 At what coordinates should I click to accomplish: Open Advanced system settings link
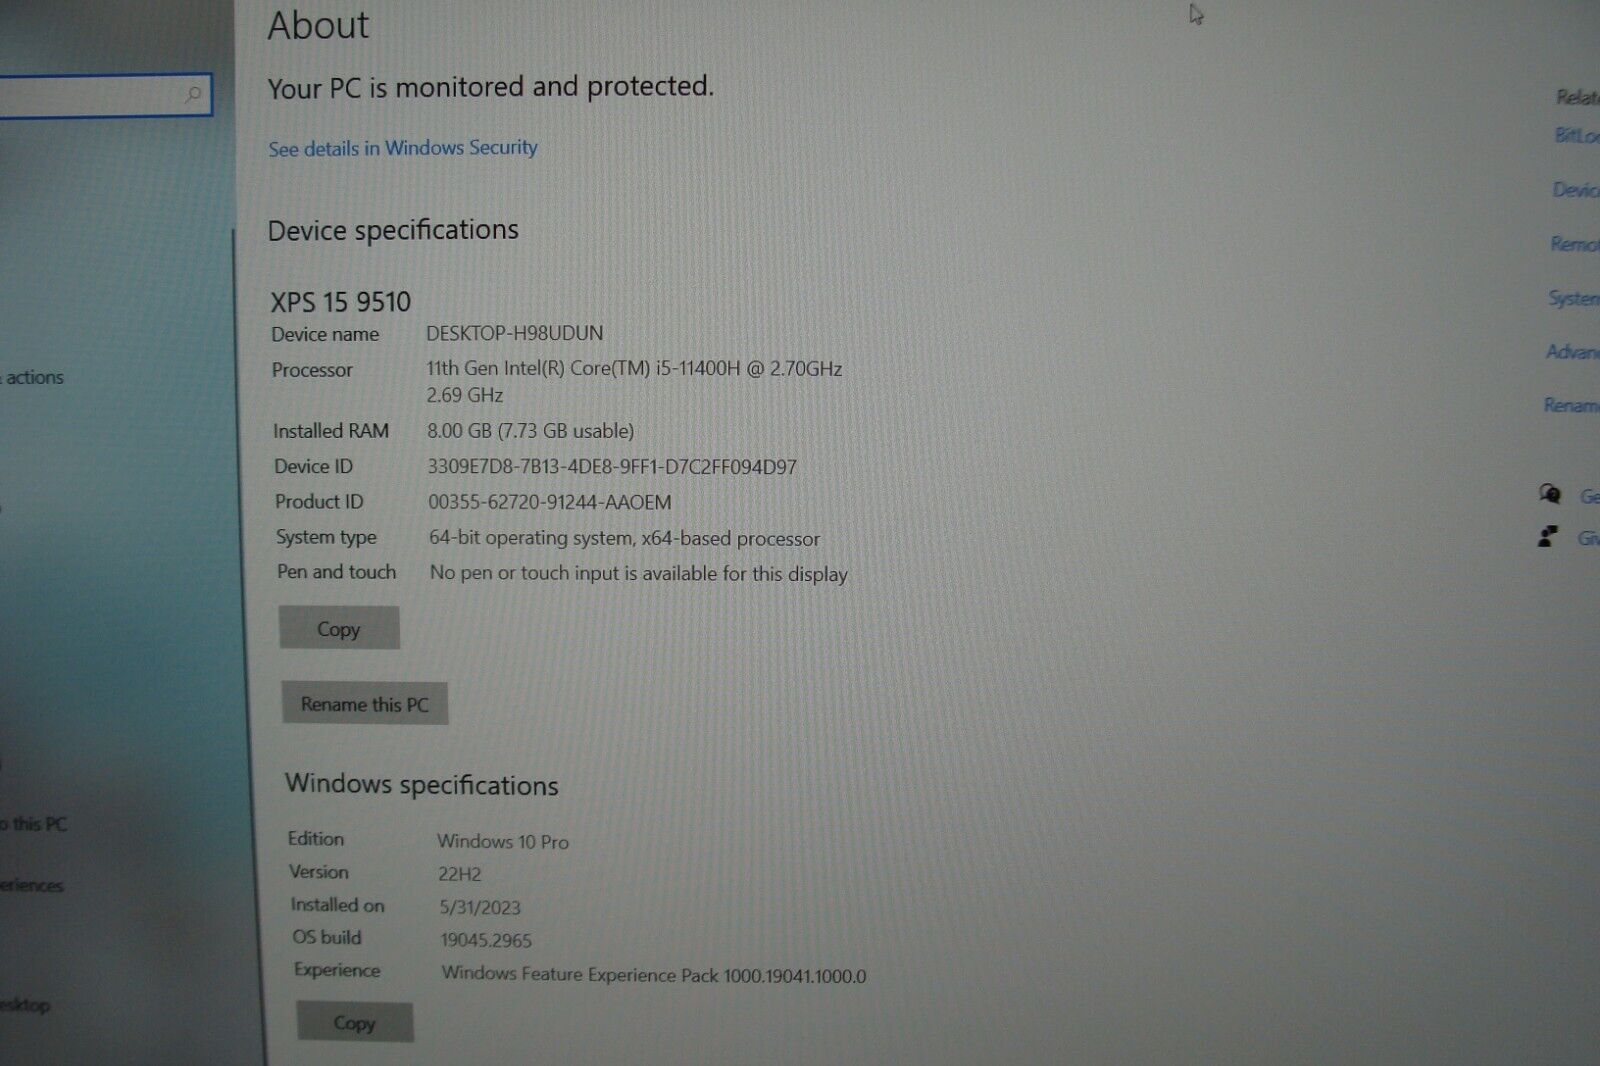tap(1573, 351)
